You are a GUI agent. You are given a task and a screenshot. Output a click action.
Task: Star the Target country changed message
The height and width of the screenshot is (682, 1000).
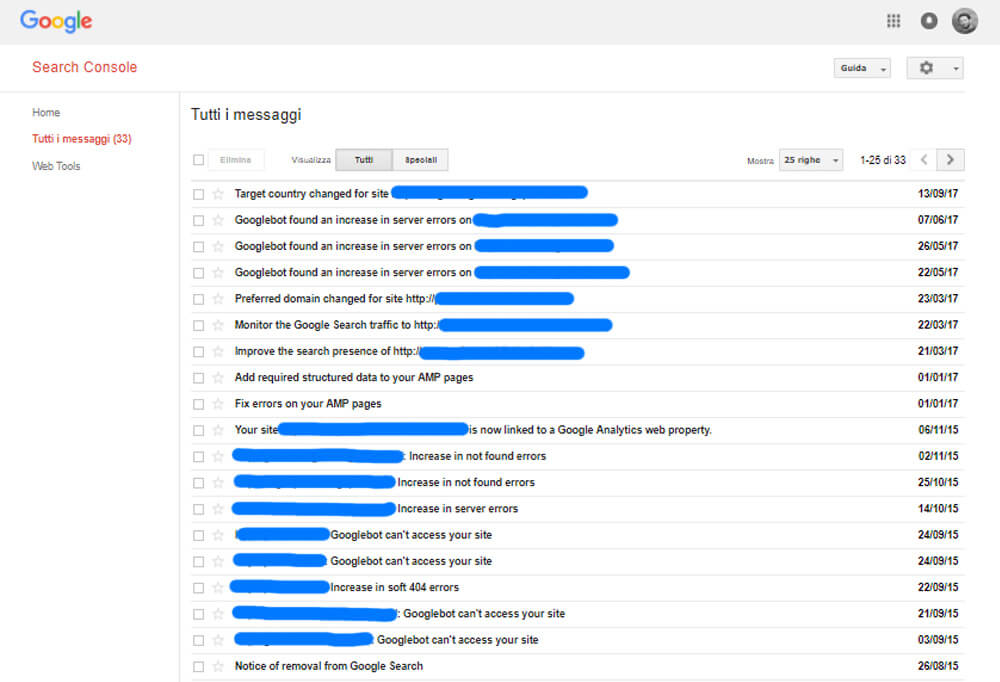tap(218, 194)
